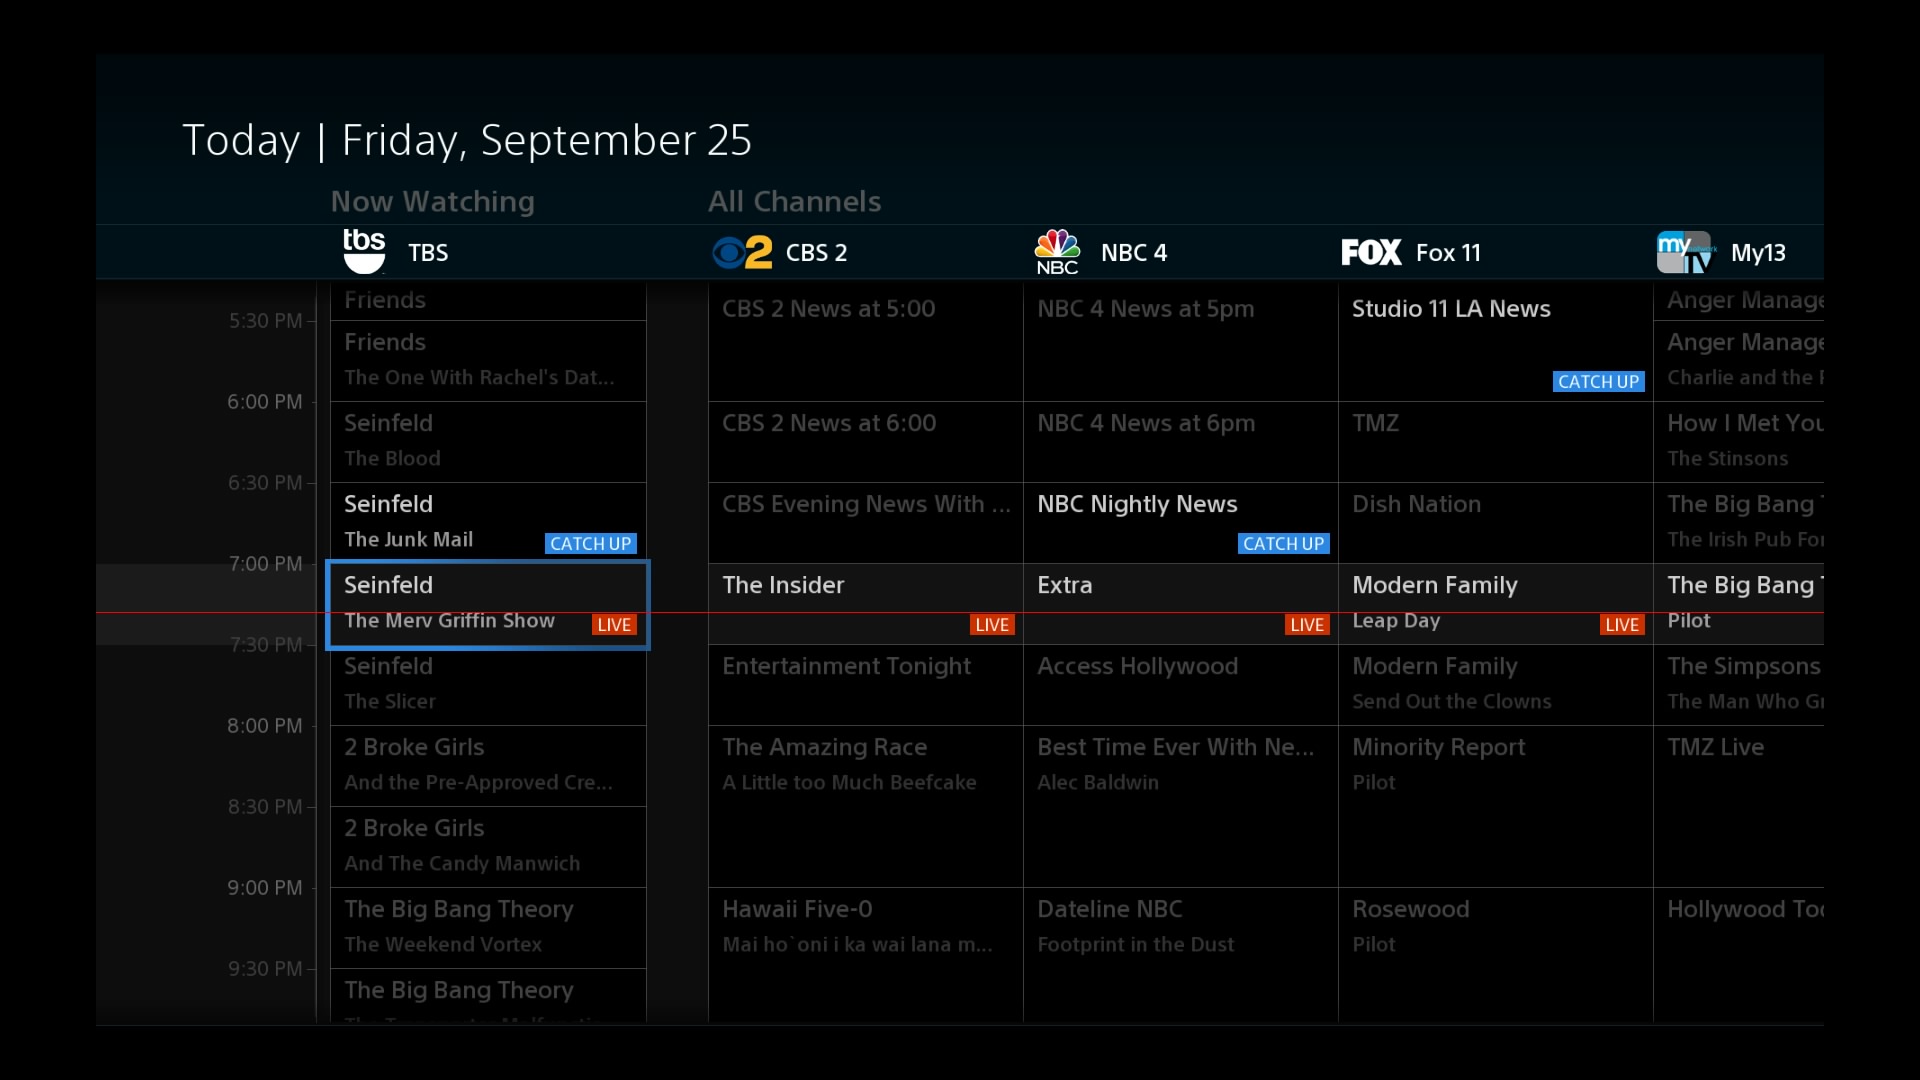Select NBC 4 channel name
Image resolution: width=1920 pixels, height=1080 pixels.
(1134, 253)
